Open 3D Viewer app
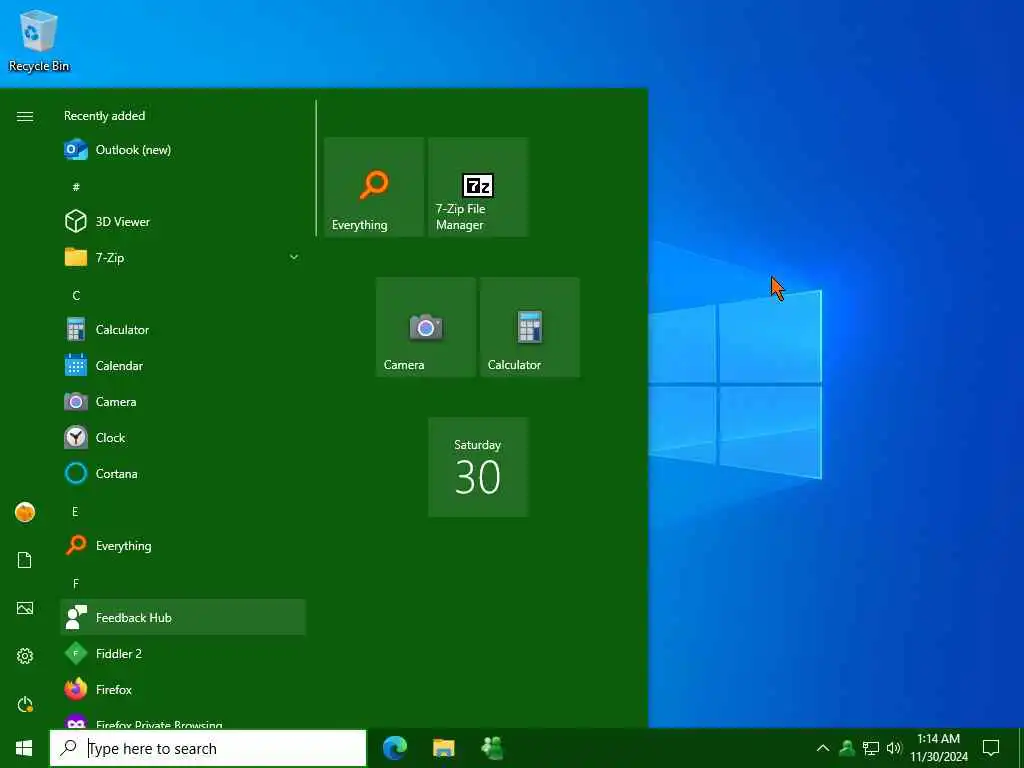Viewport: 1024px width, 768px height. coord(183,221)
